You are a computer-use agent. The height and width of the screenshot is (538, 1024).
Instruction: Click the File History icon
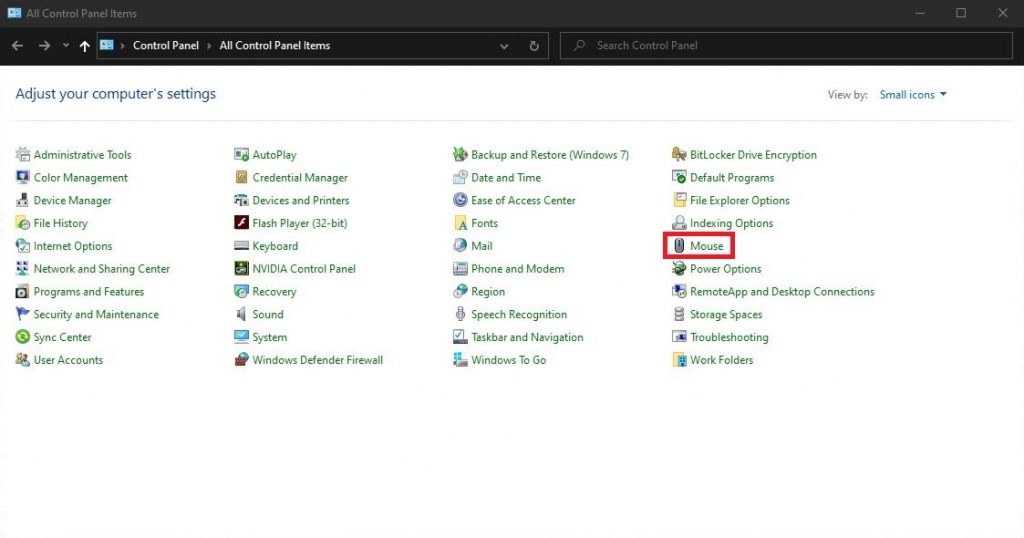click(23, 223)
